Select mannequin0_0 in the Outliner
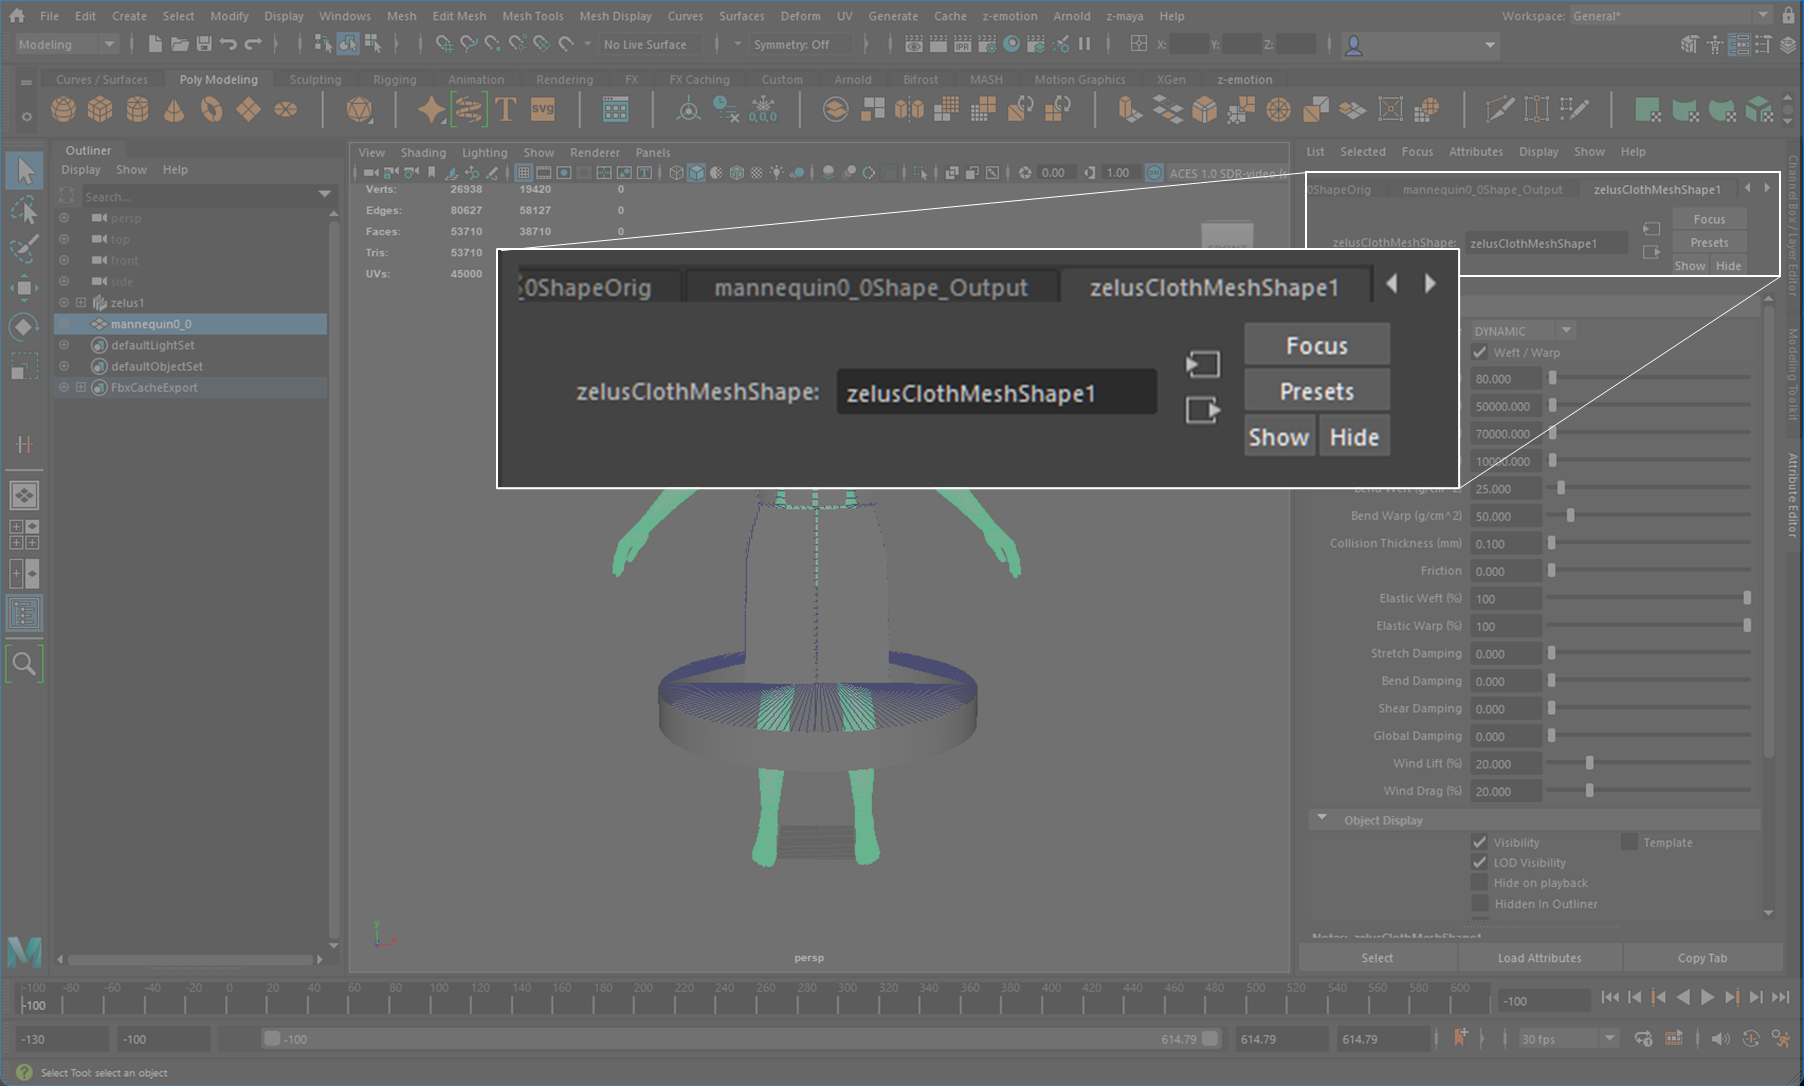Image resolution: width=1804 pixels, height=1086 pixels. (x=190, y=324)
